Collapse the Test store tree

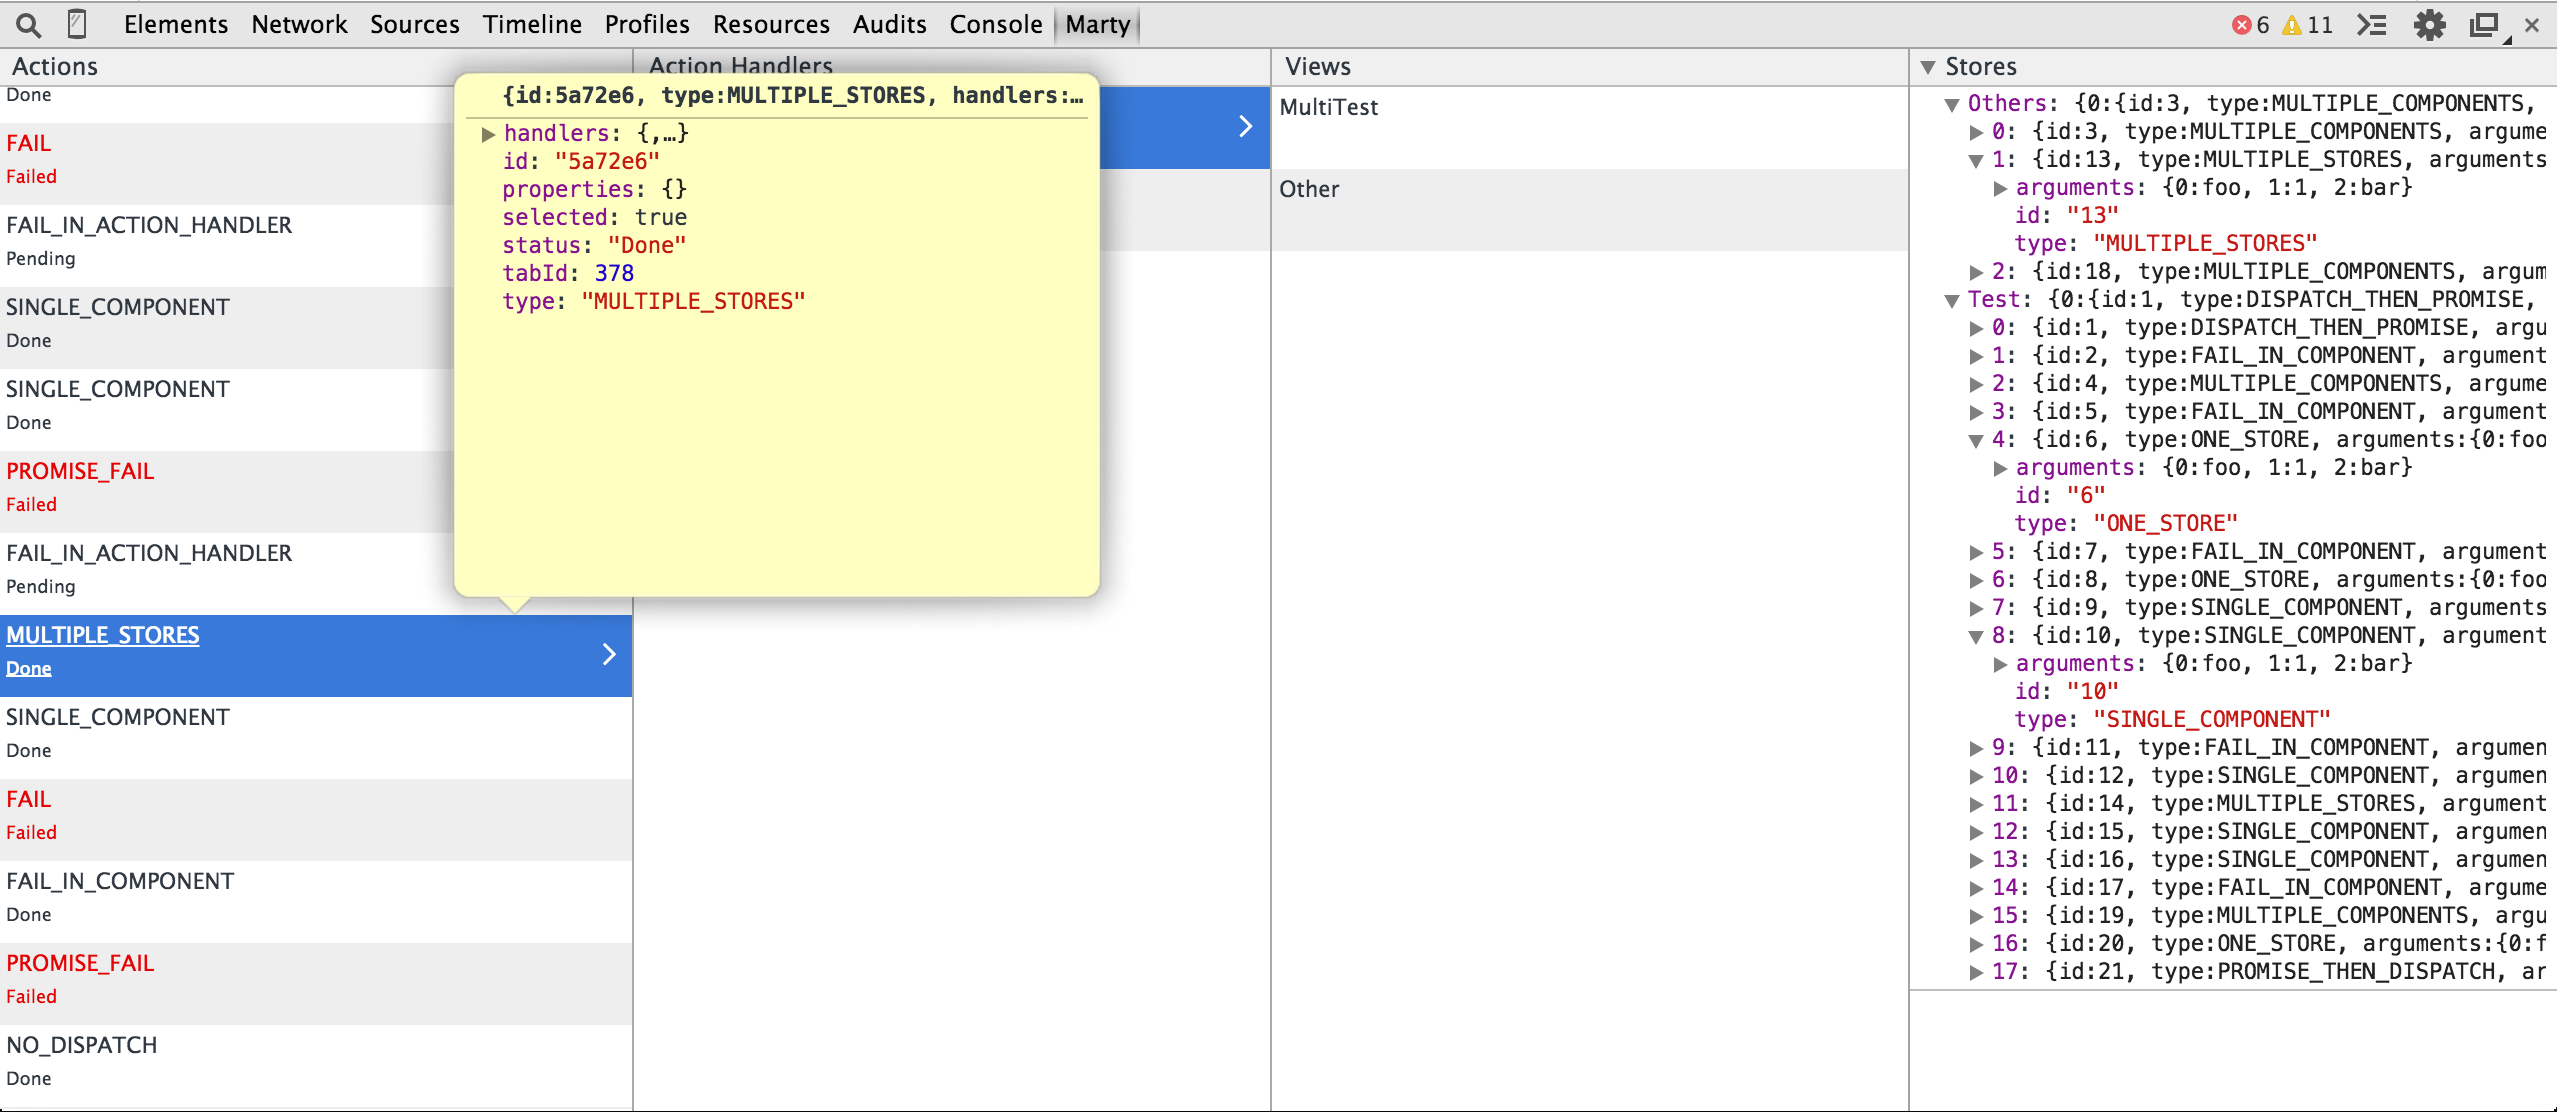click(x=1951, y=300)
